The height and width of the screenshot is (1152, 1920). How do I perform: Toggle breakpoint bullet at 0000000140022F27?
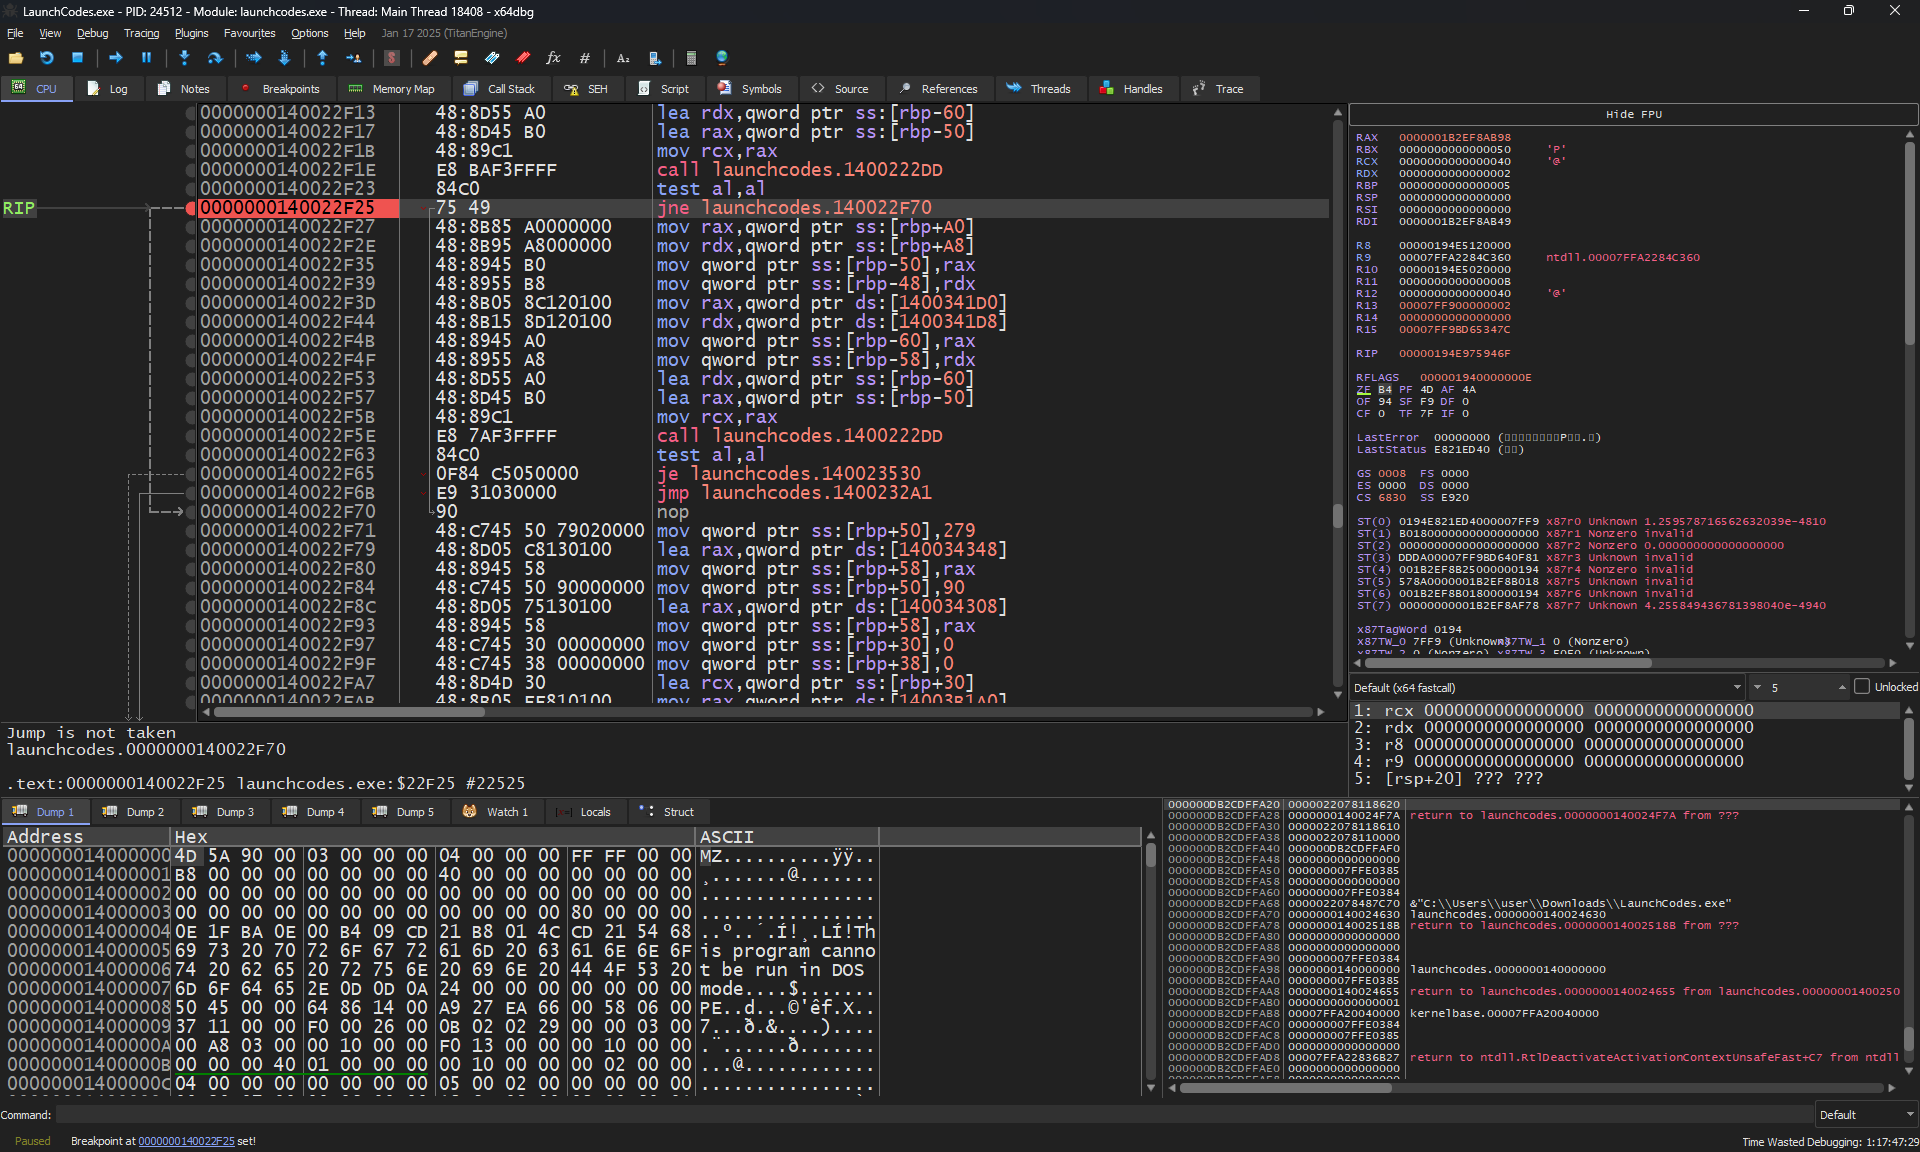(190, 227)
